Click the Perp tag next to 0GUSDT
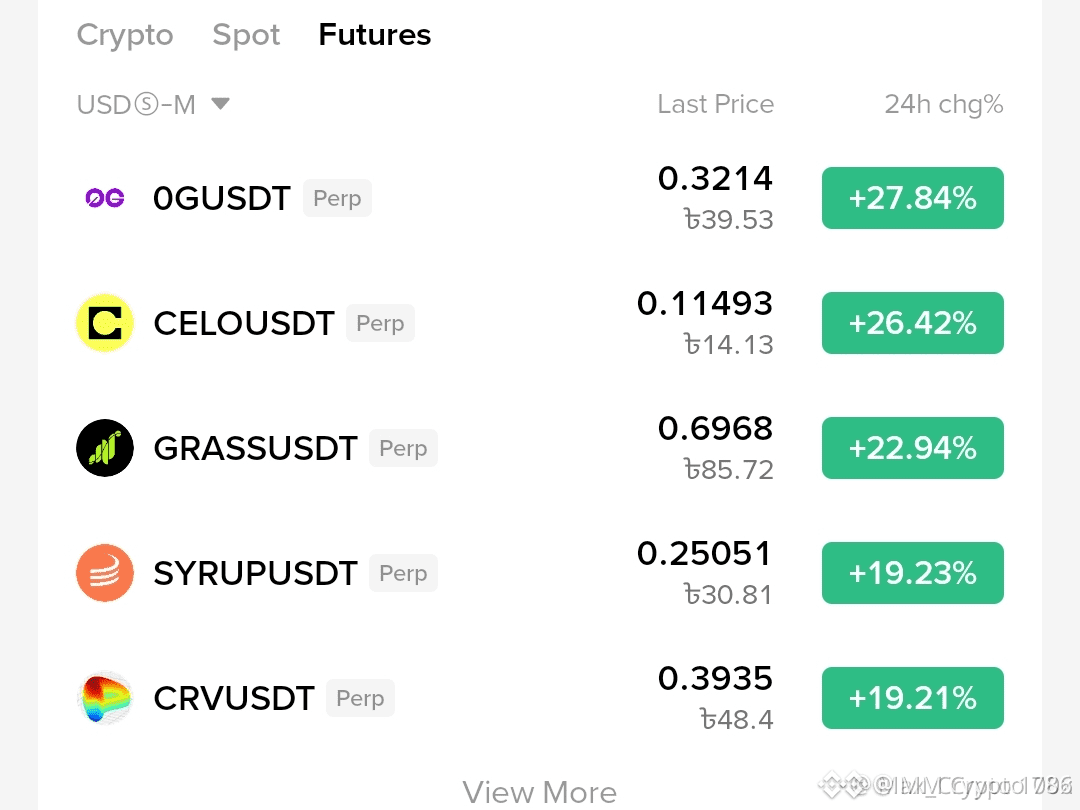Screen dimensions: 1080x810 (x=338, y=198)
